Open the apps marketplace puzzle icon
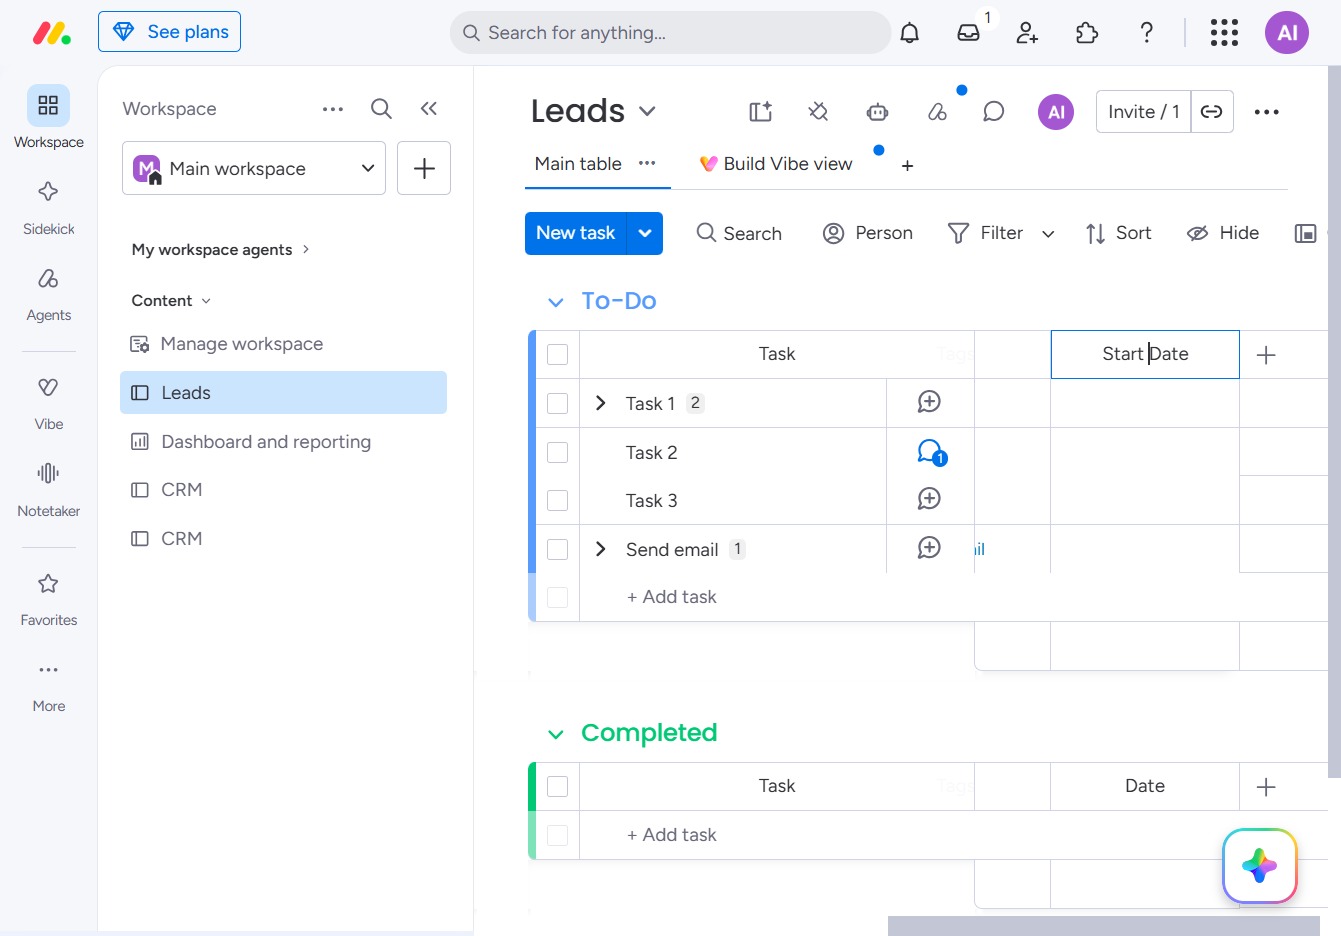Viewport: 1341px width, 936px height. pyautogui.click(x=1086, y=33)
